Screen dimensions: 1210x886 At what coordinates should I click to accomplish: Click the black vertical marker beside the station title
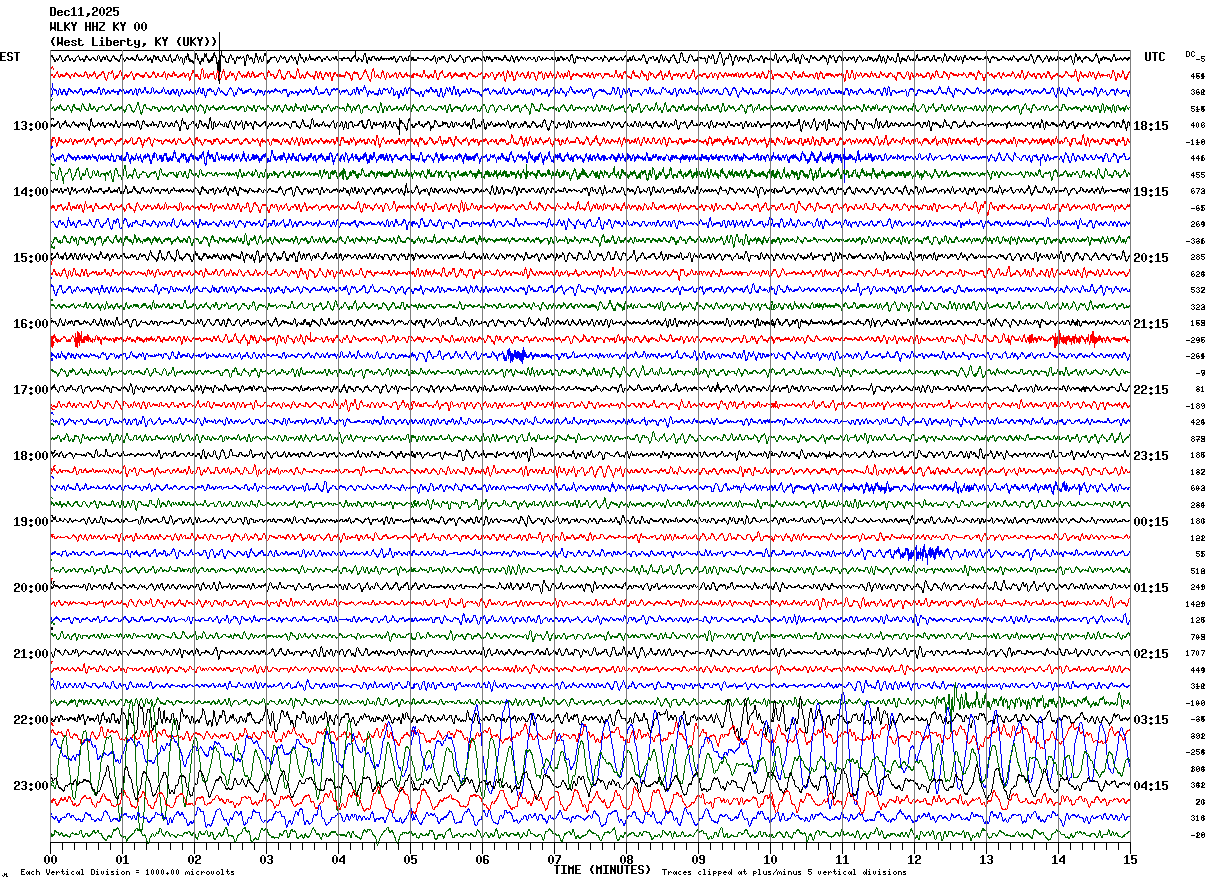click(219, 55)
